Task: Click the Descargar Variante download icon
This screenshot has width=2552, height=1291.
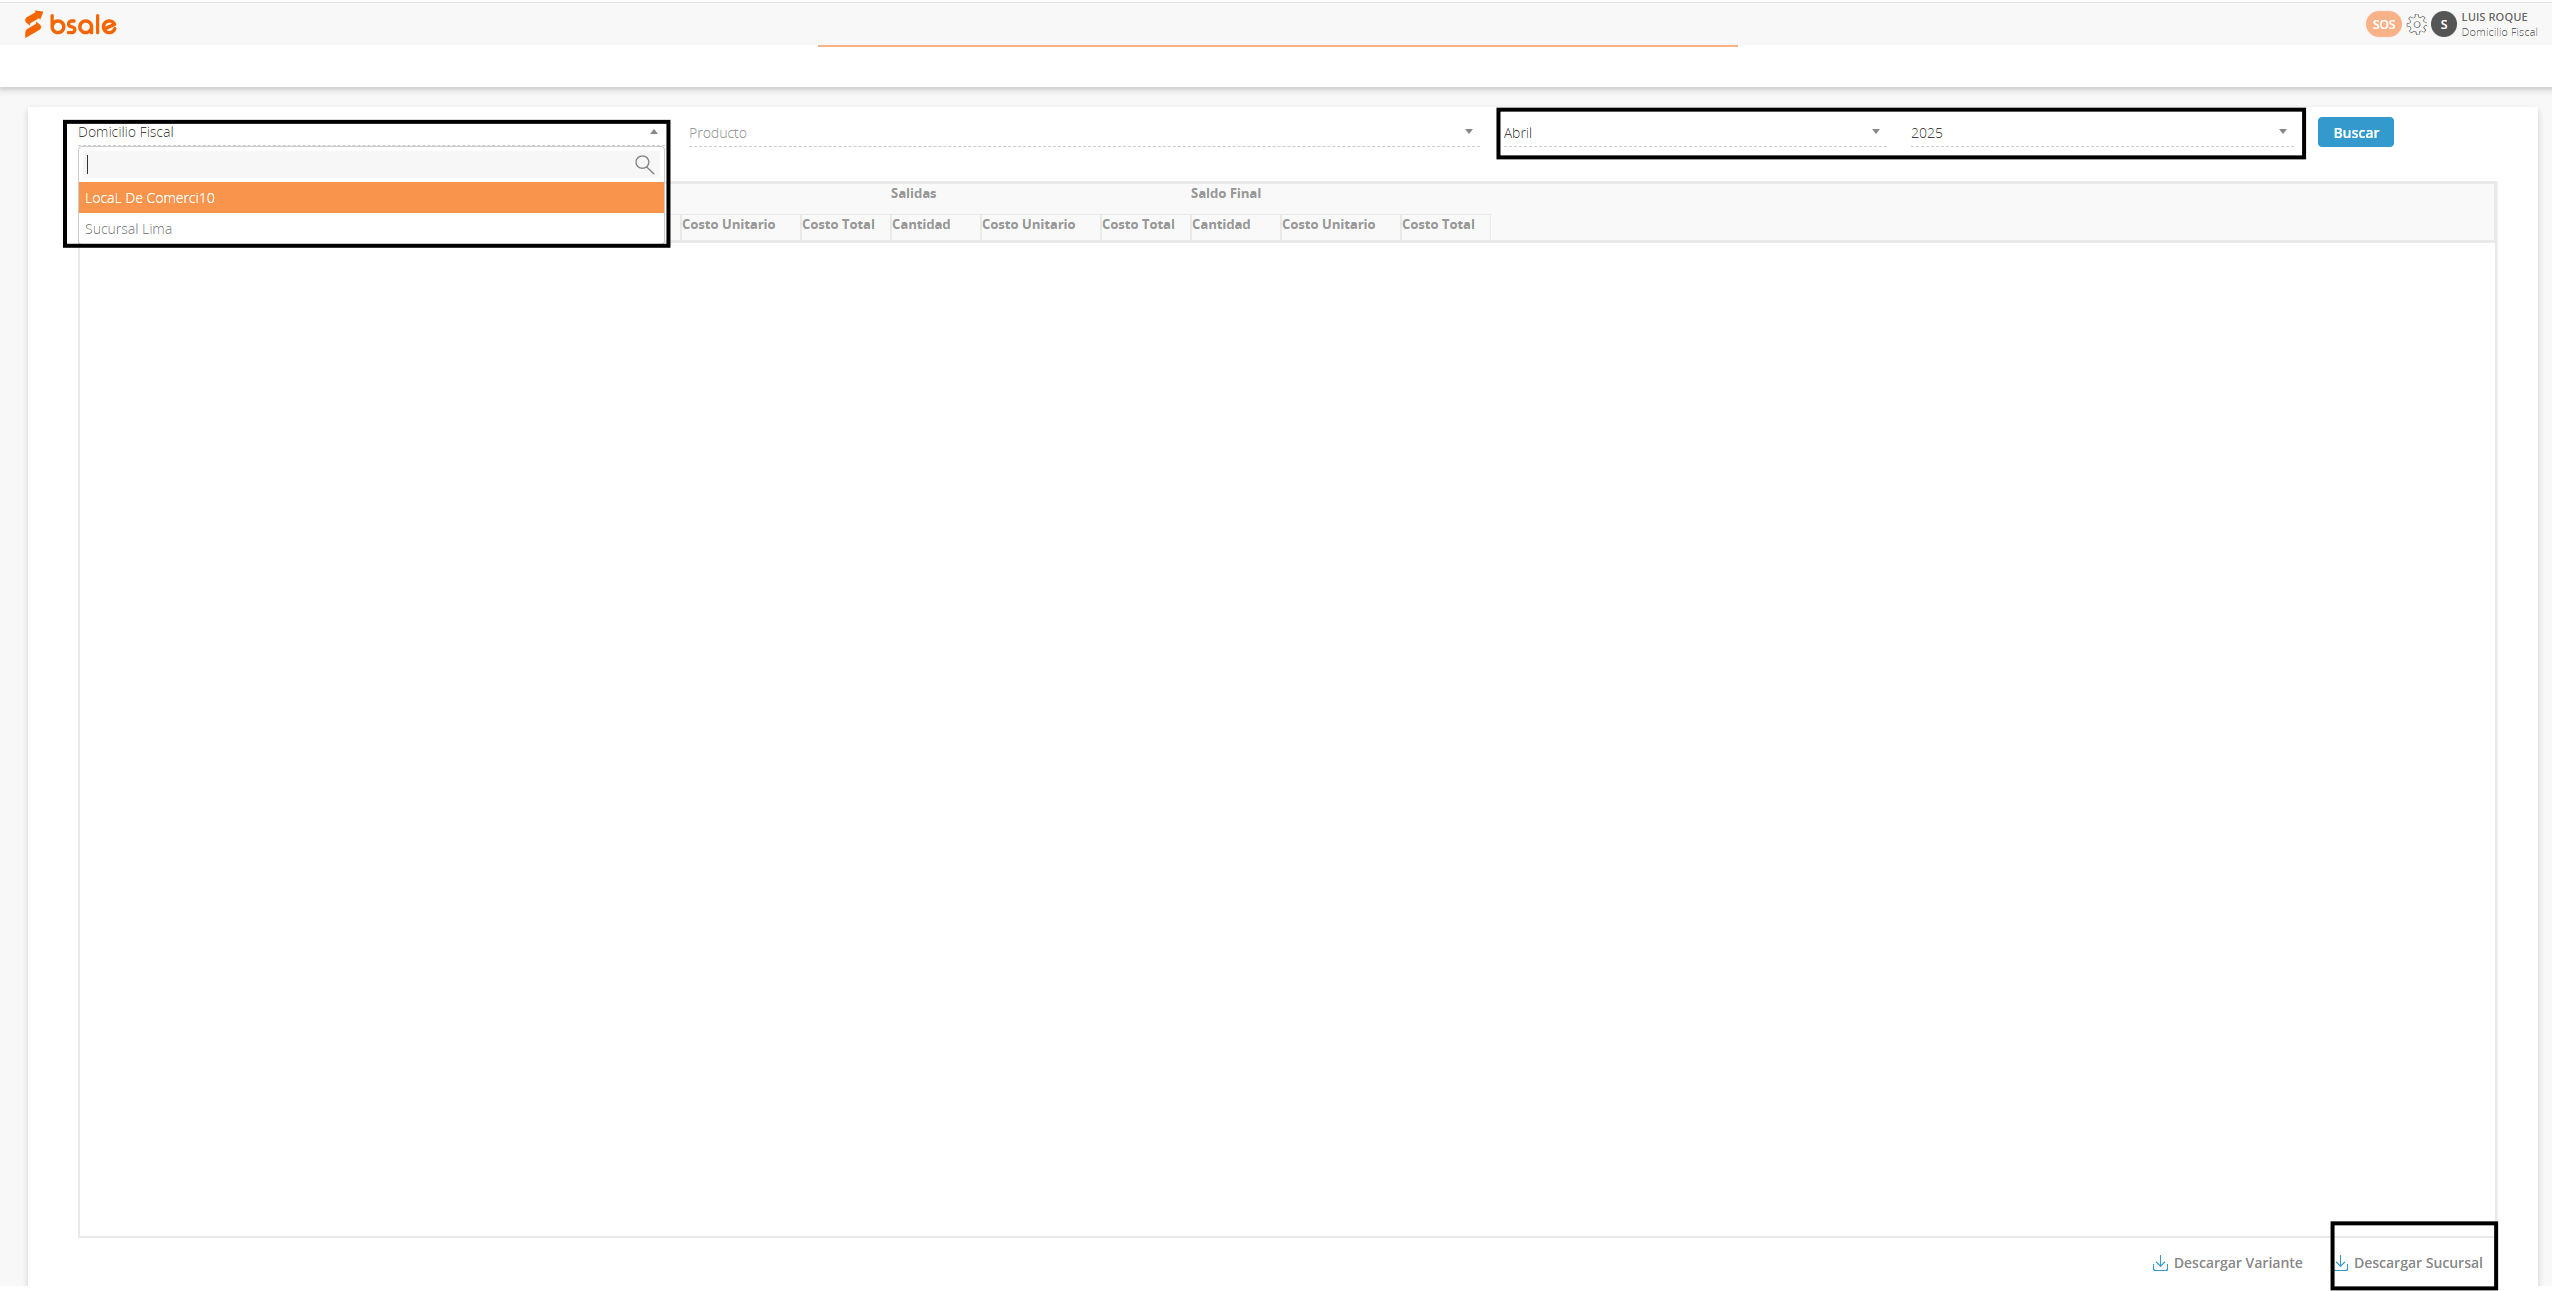Action: tap(2160, 1263)
